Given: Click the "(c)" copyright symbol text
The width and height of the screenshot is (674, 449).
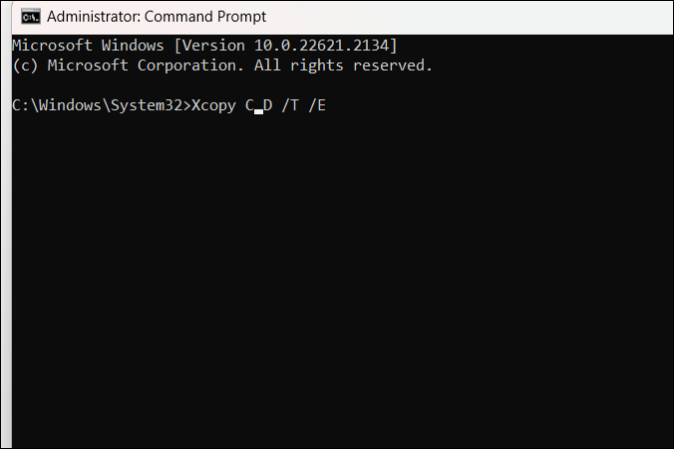Looking at the screenshot, I should (x=26, y=65).
